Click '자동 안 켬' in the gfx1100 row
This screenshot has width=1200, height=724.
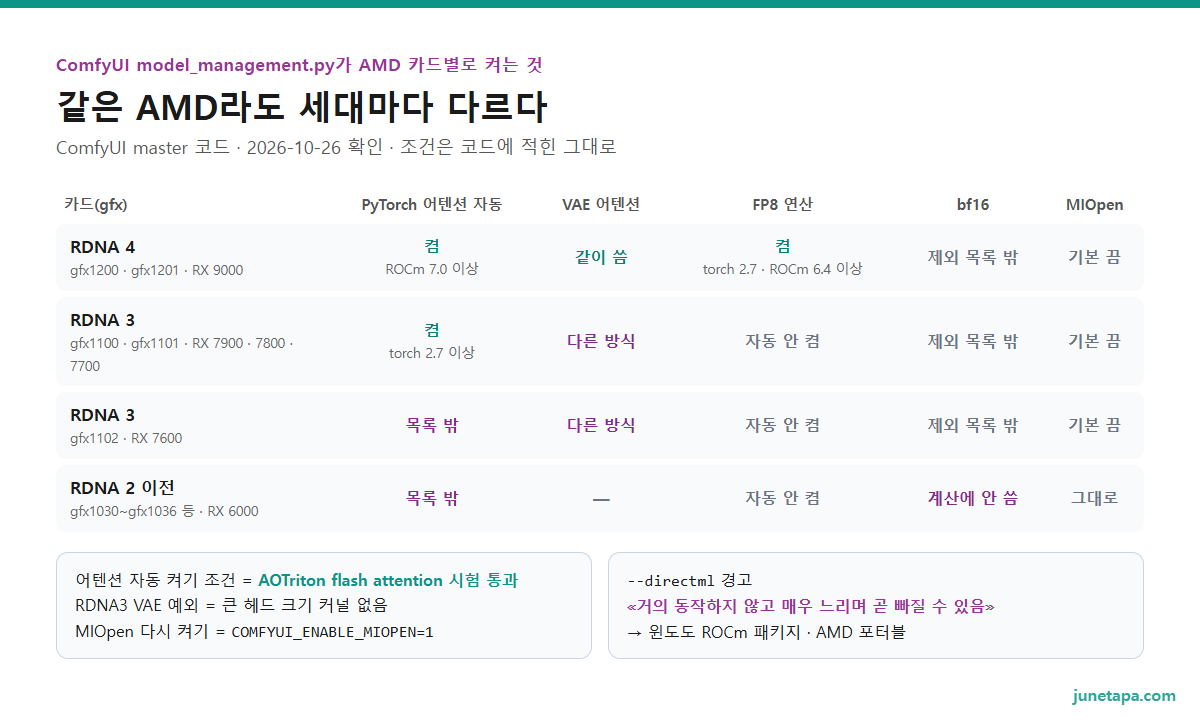click(782, 341)
